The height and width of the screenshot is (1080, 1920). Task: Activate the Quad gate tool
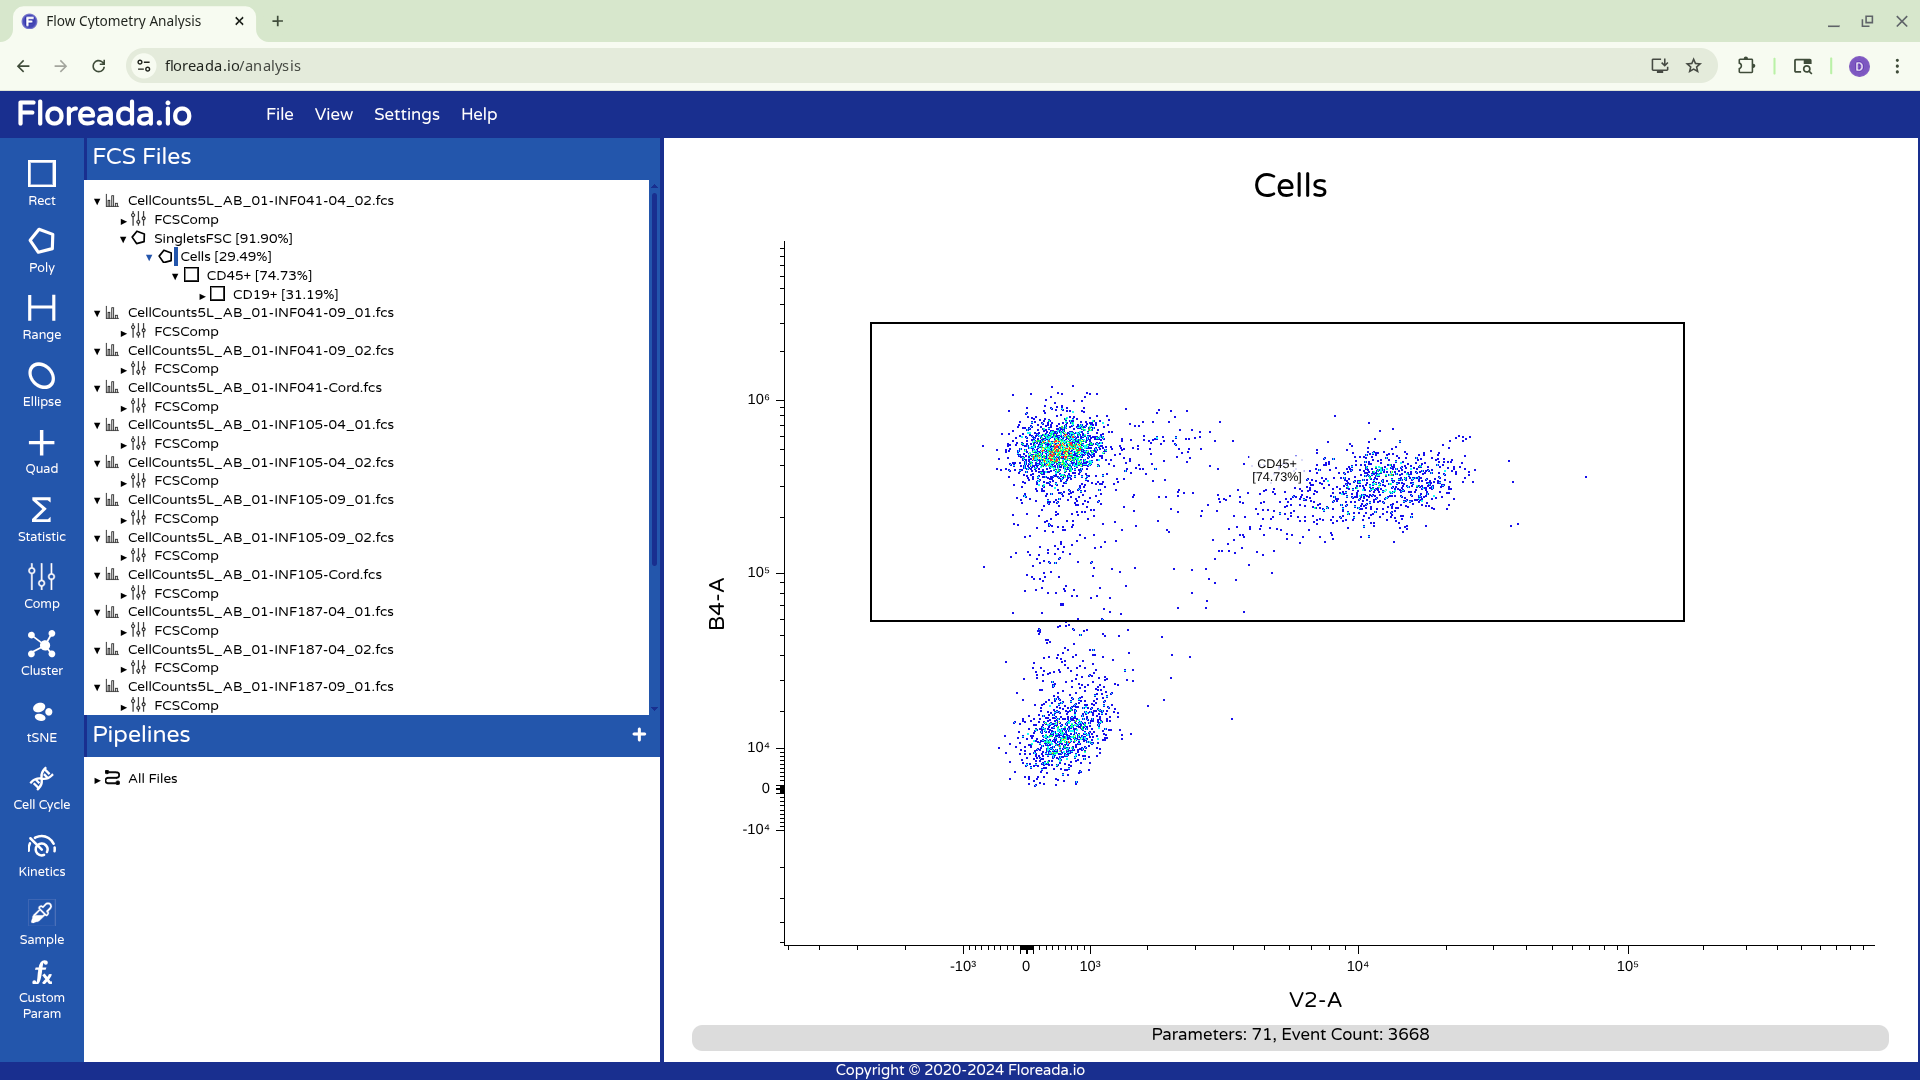tap(41, 451)
